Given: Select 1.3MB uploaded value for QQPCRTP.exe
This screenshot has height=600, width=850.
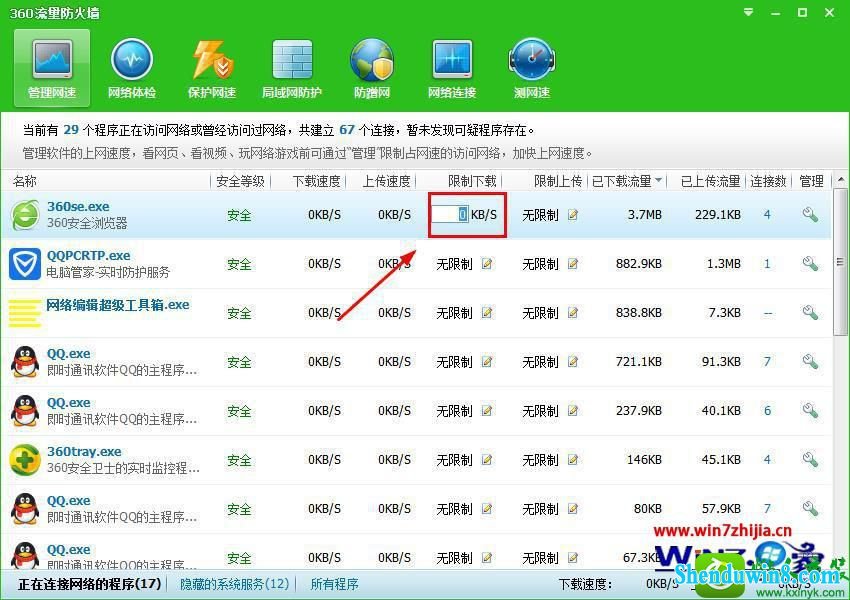Looking at the screenshot, I should [x=724, y=264].
